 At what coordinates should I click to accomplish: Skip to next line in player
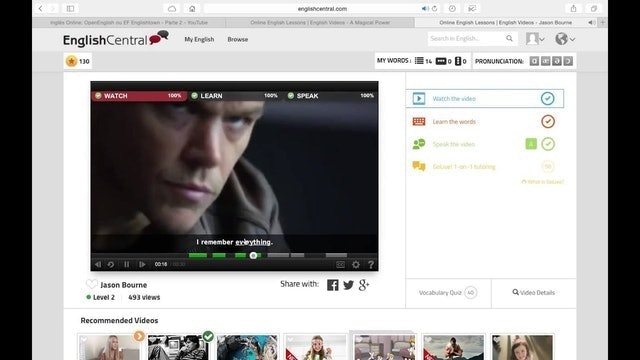pos(142,264)
